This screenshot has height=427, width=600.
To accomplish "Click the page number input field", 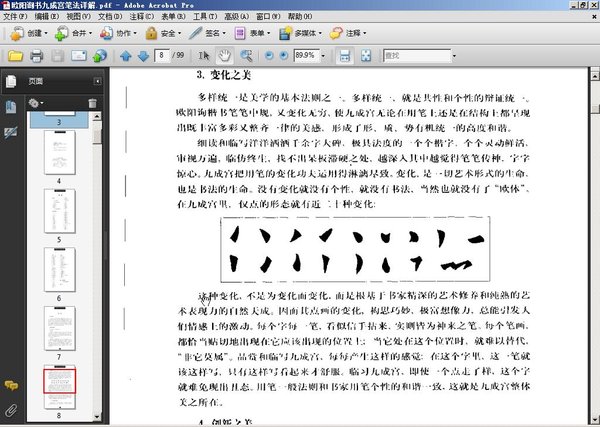I will [x=162, y=55].
